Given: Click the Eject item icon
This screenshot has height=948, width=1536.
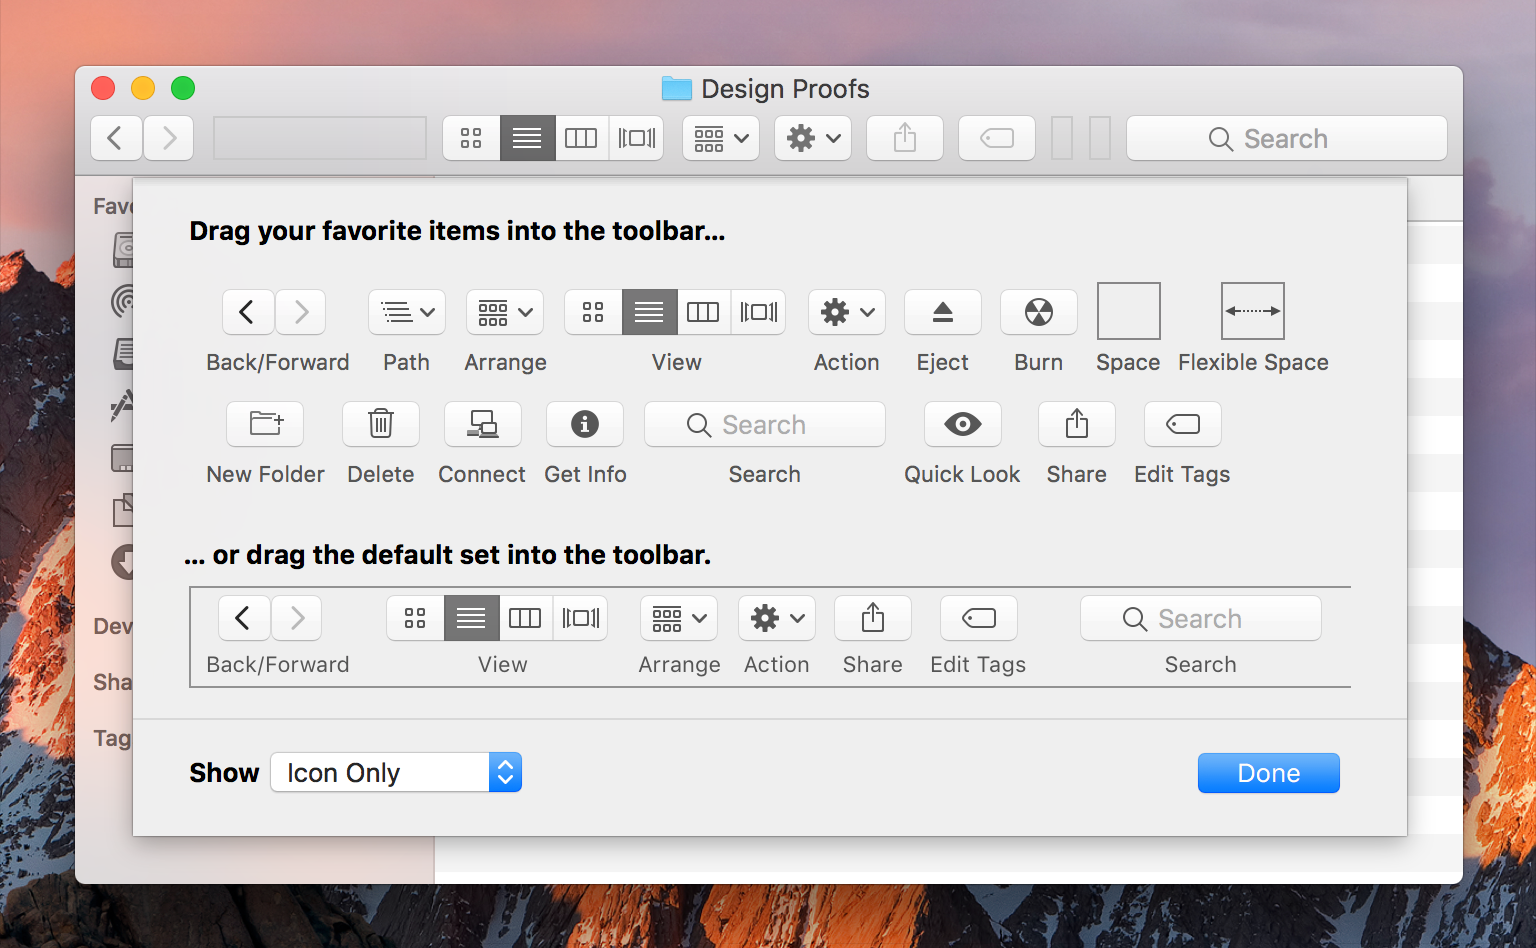Looking at the screenshot, I should point(943,312).
